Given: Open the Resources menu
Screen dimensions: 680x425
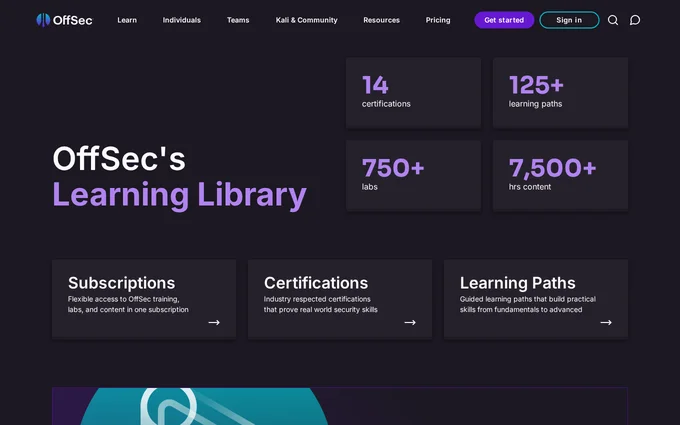Looking at the screenshot, I should [382, 20].
